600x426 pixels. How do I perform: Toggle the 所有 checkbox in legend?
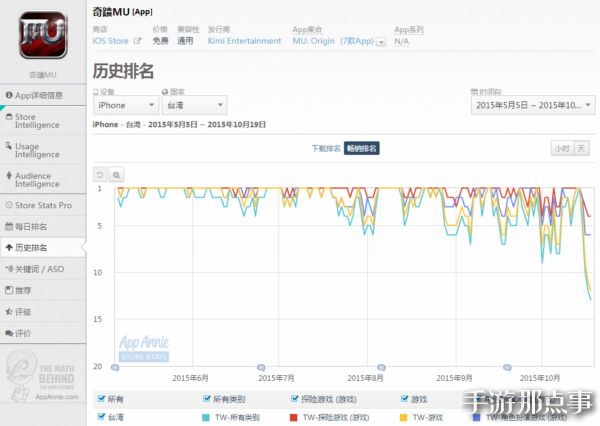tap(102, 399)
